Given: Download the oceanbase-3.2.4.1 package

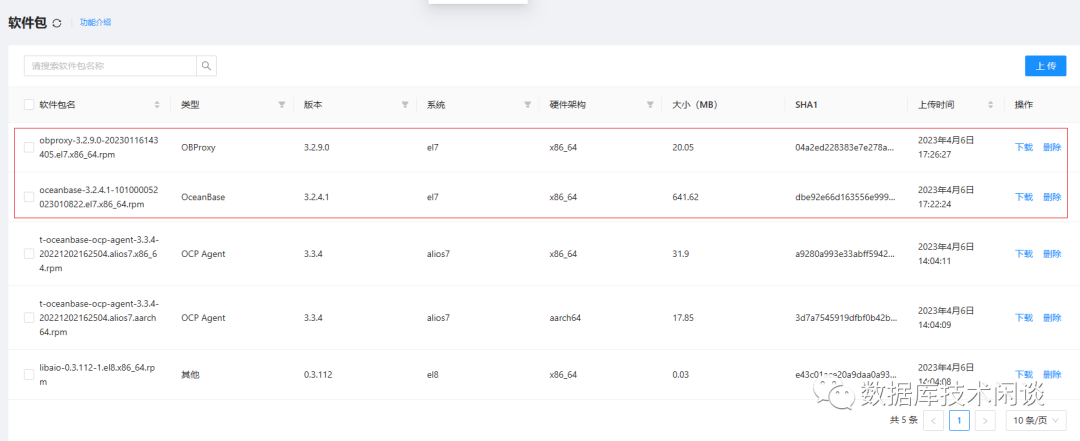Looking at the screenshot, I should pos(1024,197).
